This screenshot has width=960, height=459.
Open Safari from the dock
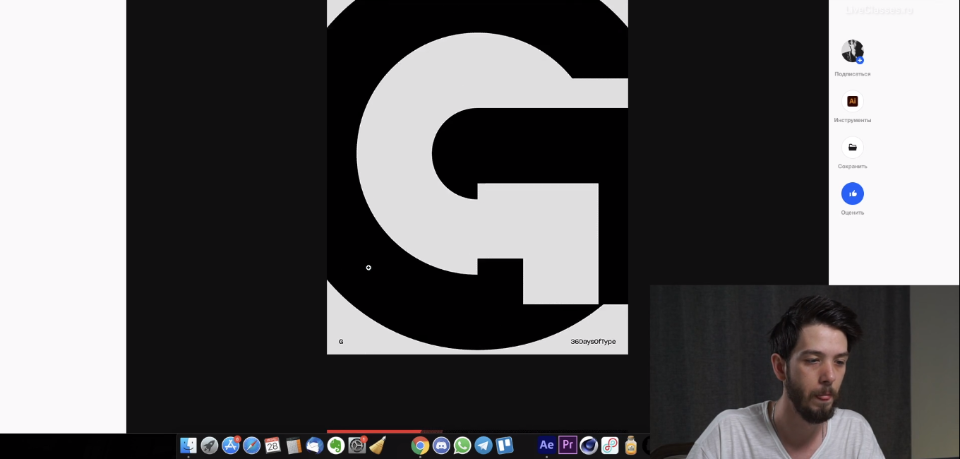pyautogui.click(x=251, y=445)
